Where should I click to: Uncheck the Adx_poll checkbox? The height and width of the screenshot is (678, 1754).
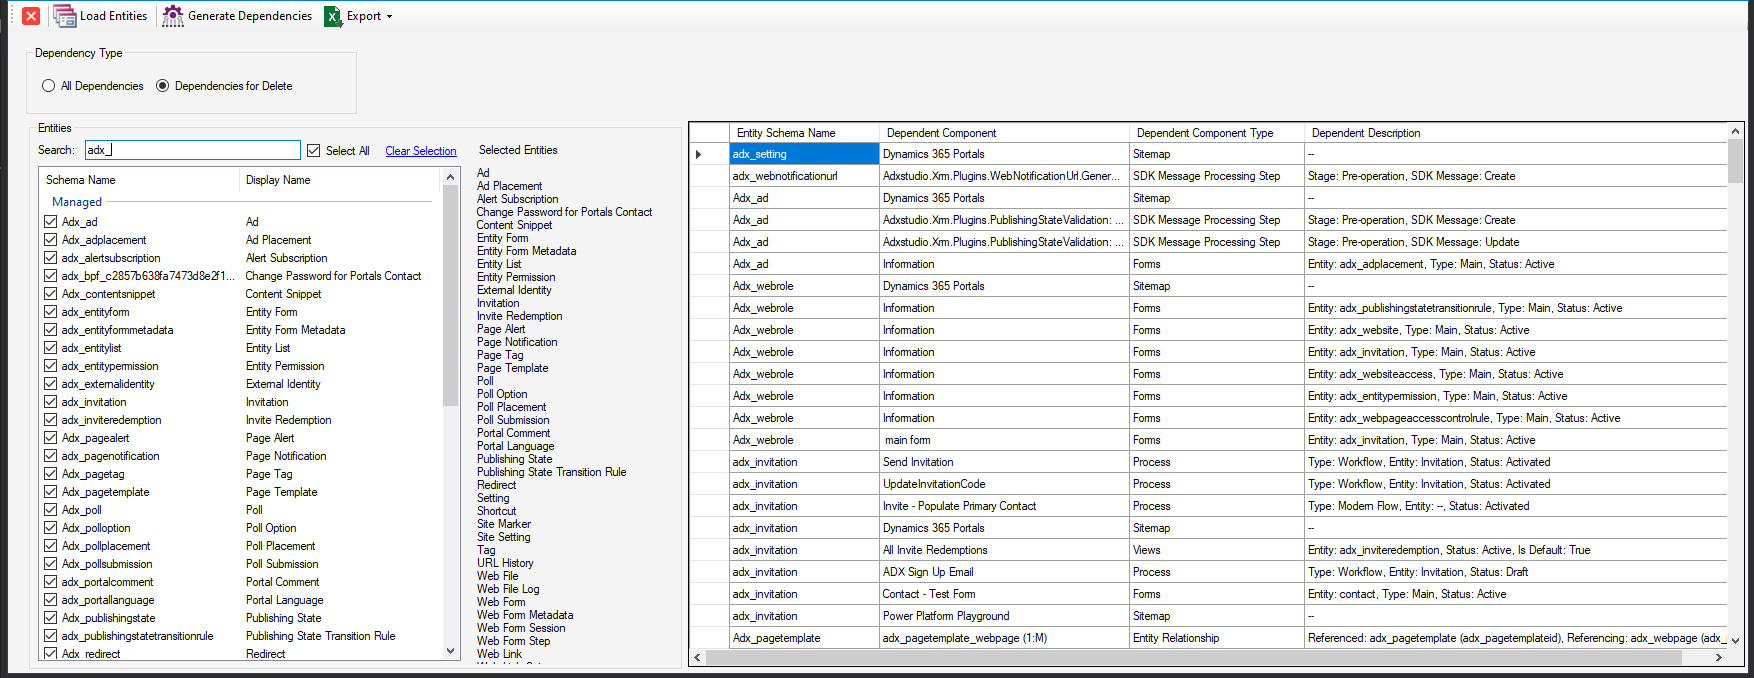(51, 510)
